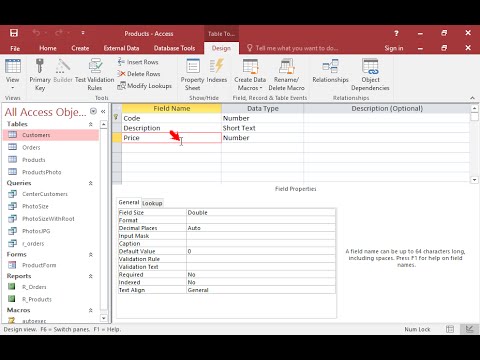Collapse the ribbon with the chevron
480x360 pixels.
click(472, 98)
